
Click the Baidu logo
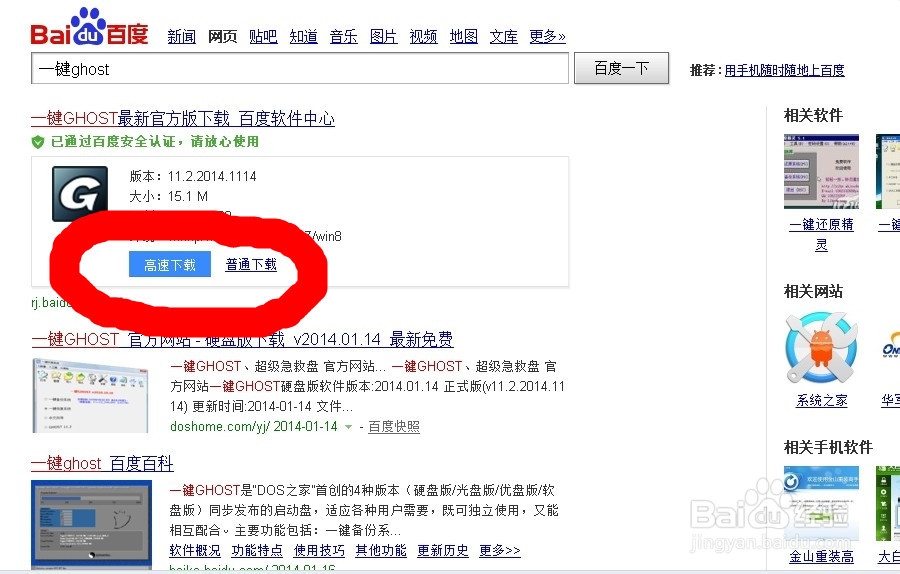click(89, 27)
